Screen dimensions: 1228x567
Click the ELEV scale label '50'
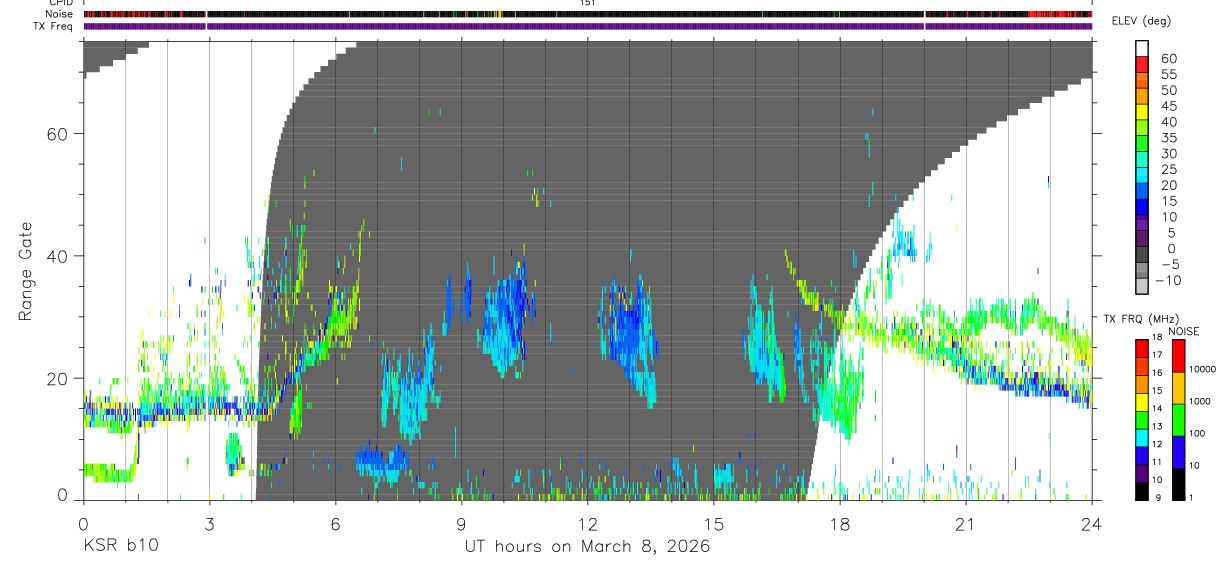coord(1167,91)
